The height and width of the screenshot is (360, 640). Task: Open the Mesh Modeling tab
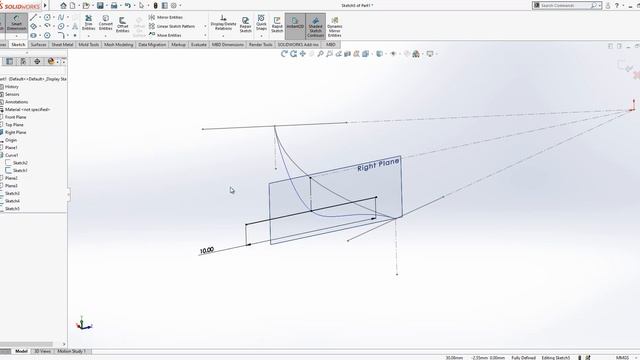click(118, 44)
